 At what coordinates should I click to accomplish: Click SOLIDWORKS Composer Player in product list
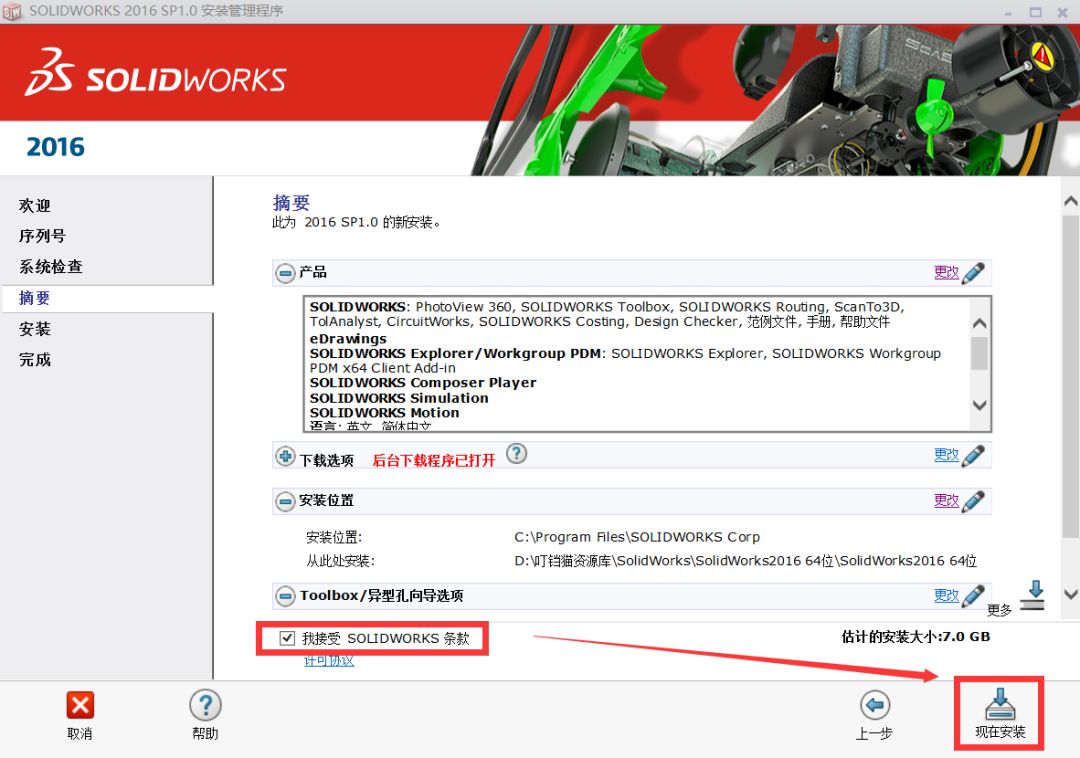(423, 383)
